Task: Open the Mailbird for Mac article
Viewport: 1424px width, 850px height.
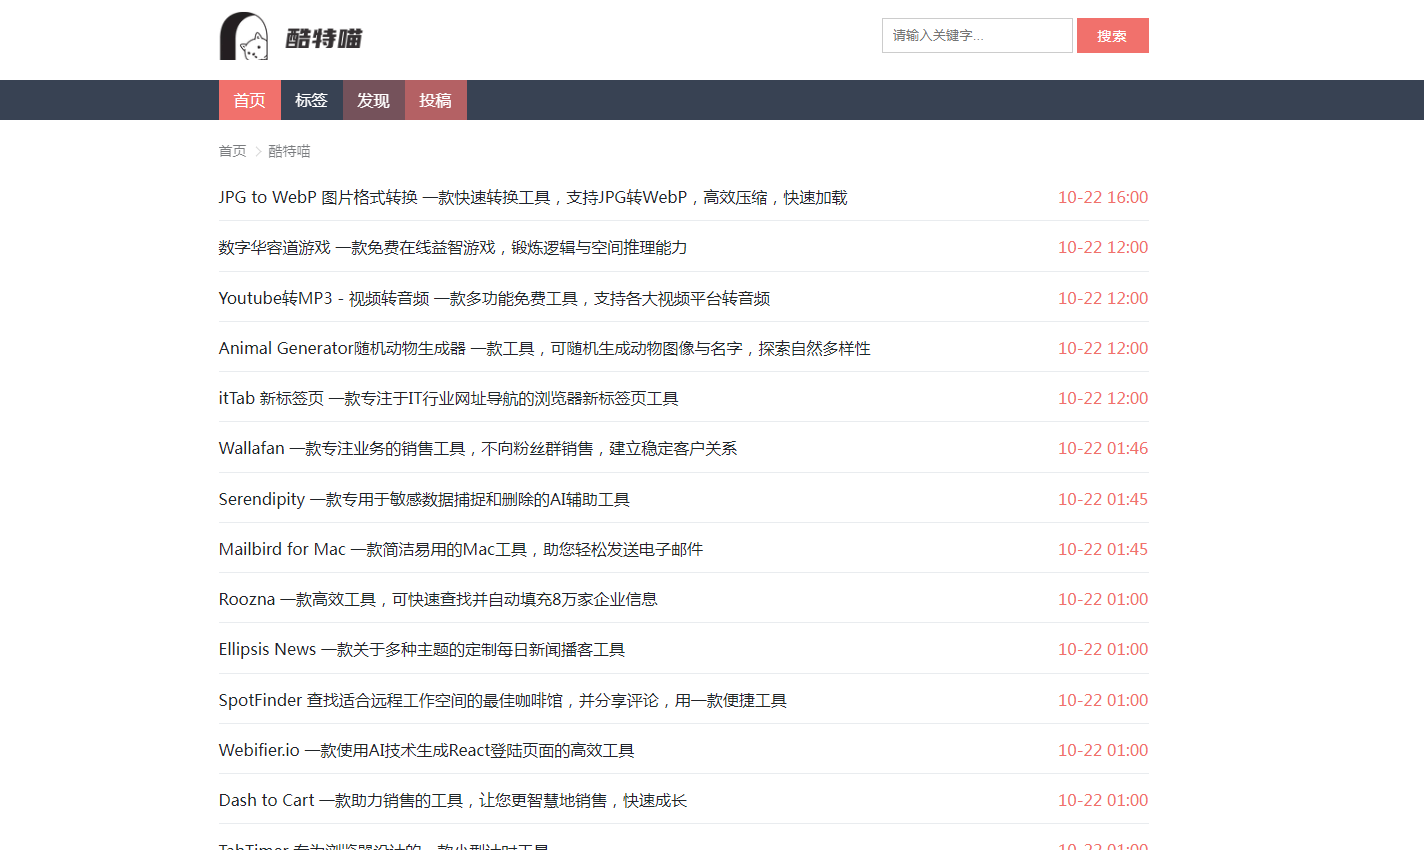Action: 461,549
